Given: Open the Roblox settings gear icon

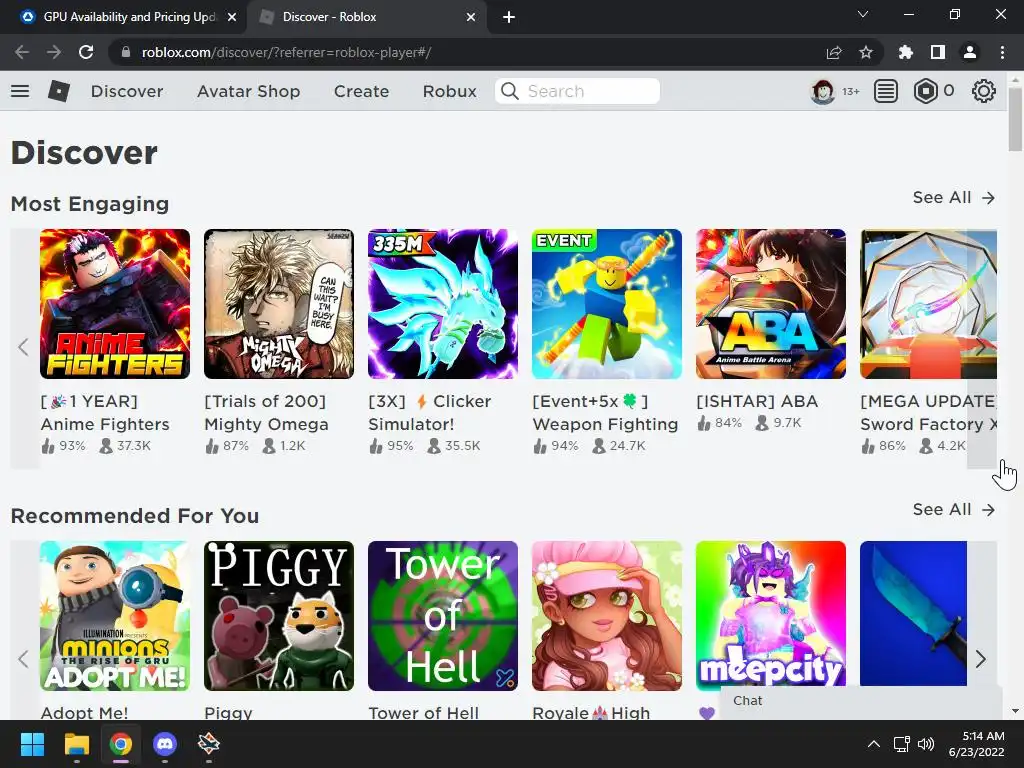Looking at the screenshot, I should coord(984,91).
